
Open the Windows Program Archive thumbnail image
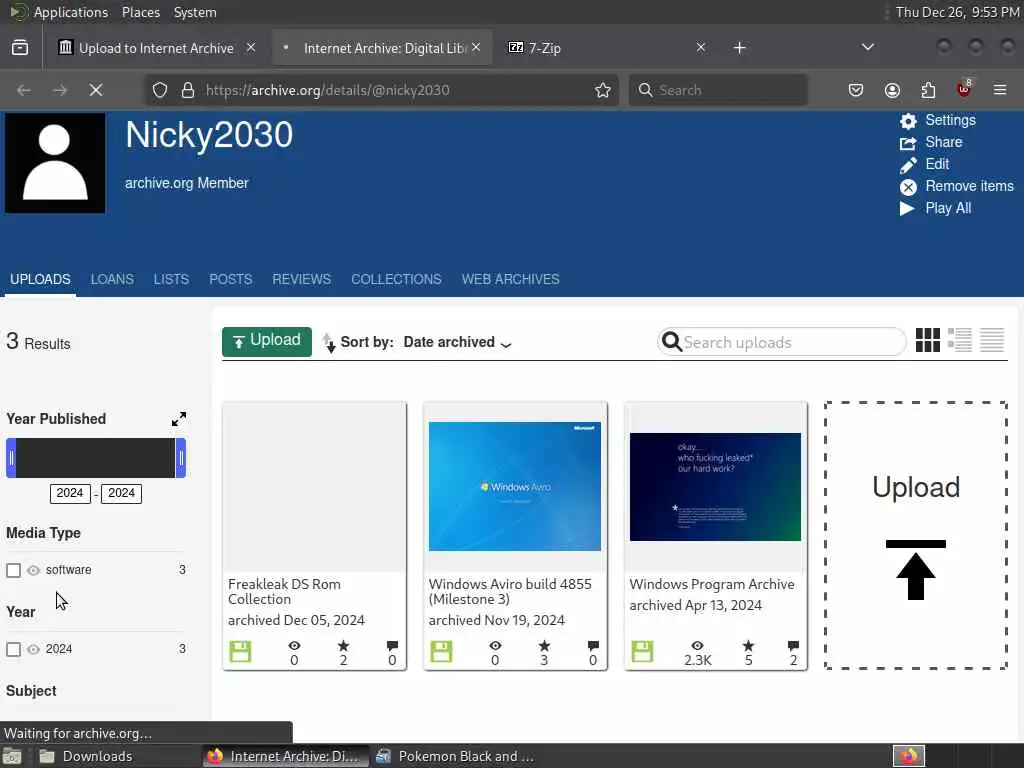pos(715,487)
